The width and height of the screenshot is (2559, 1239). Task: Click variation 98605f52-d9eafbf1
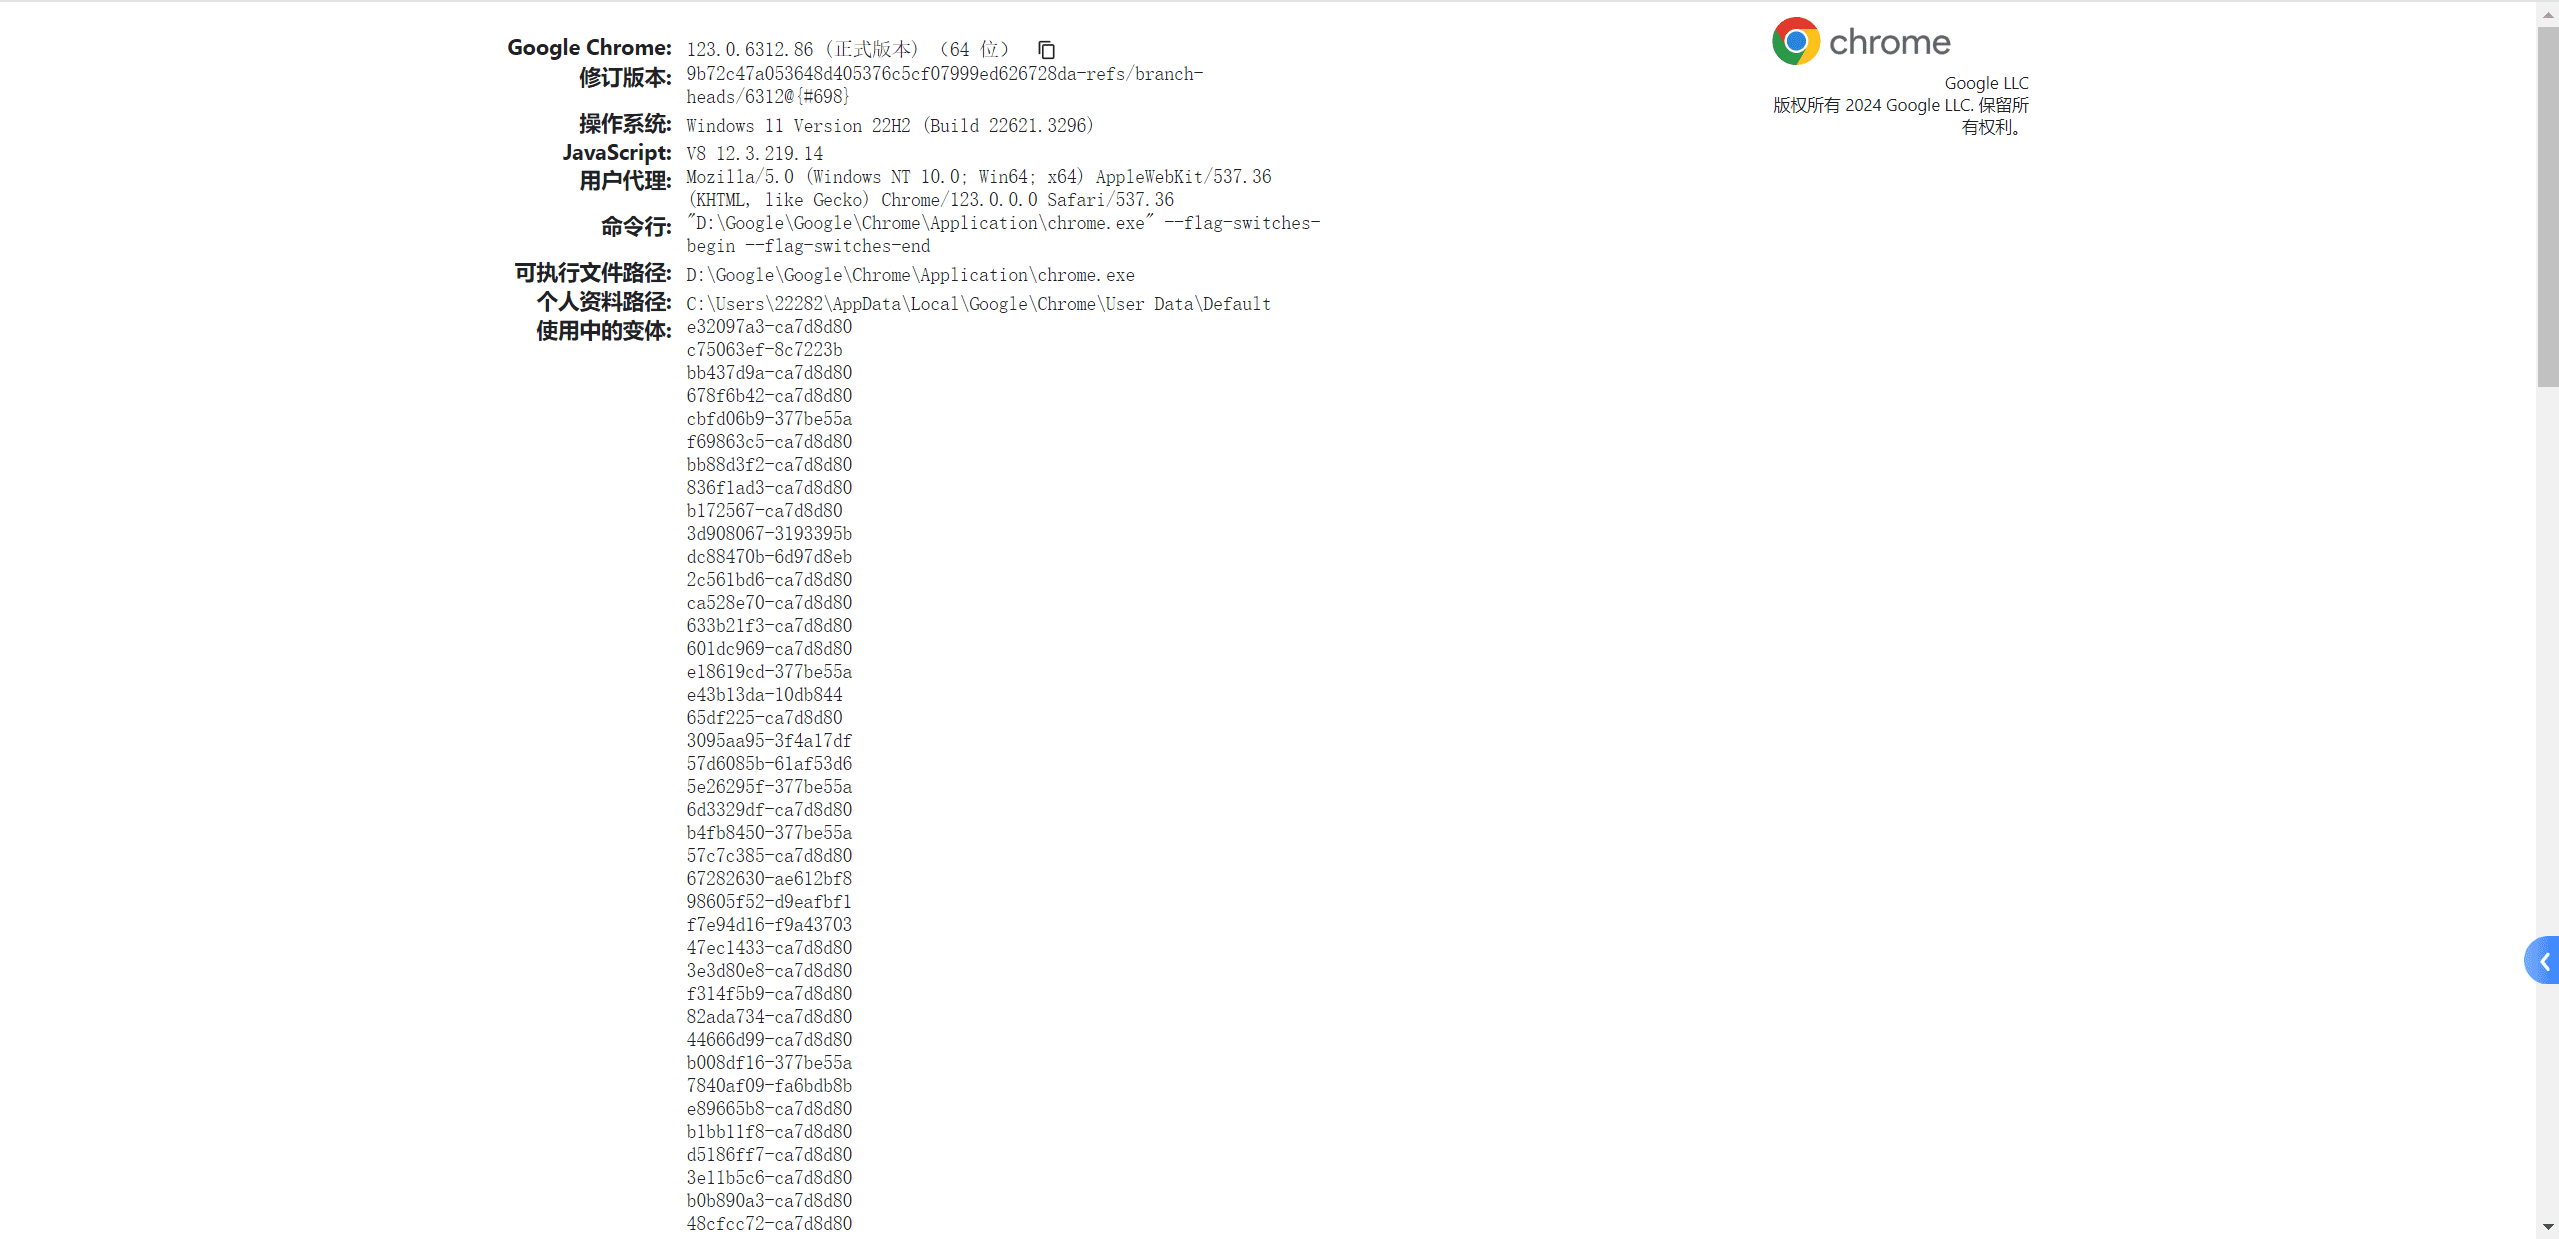[x=769, y=902]
